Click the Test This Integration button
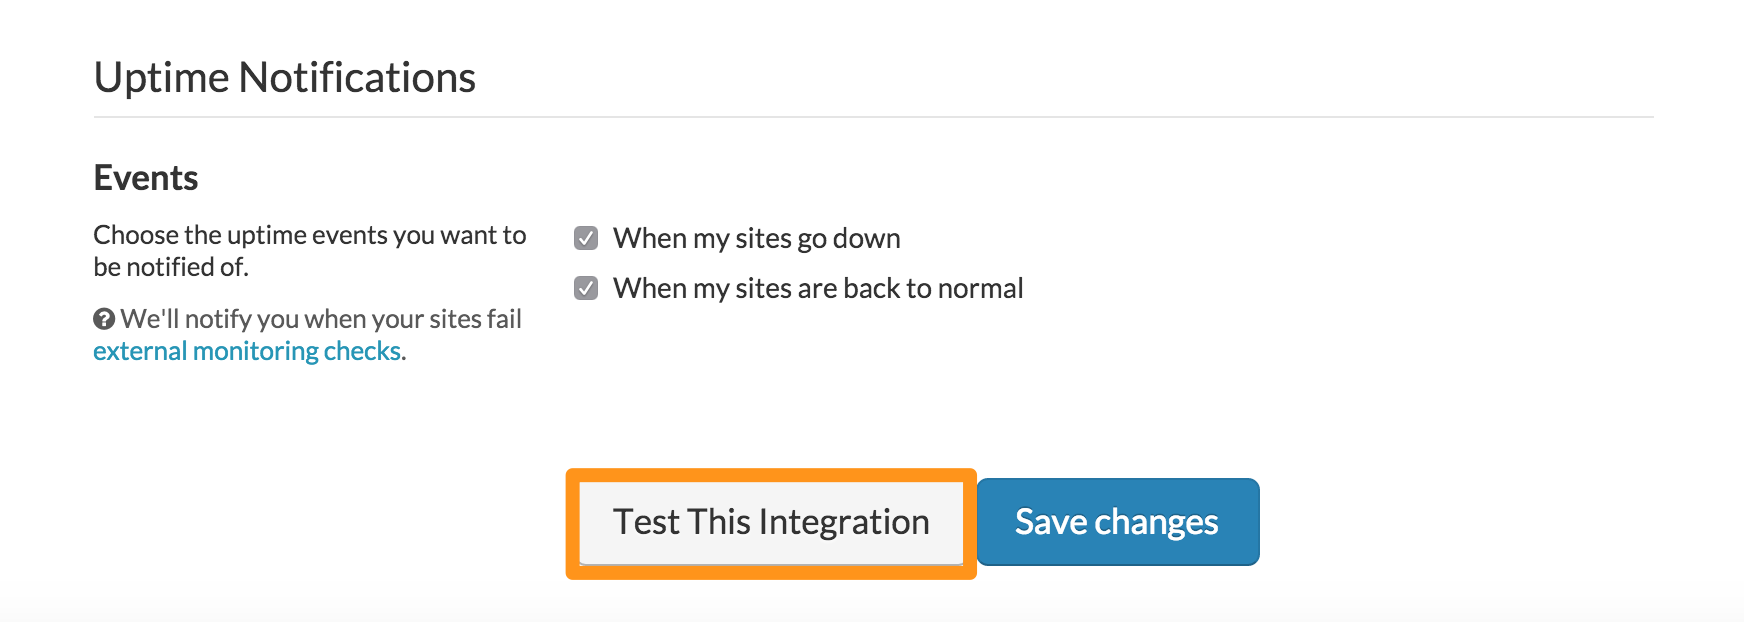Screen dimensions: 1744x622 (x=771, y=523)
